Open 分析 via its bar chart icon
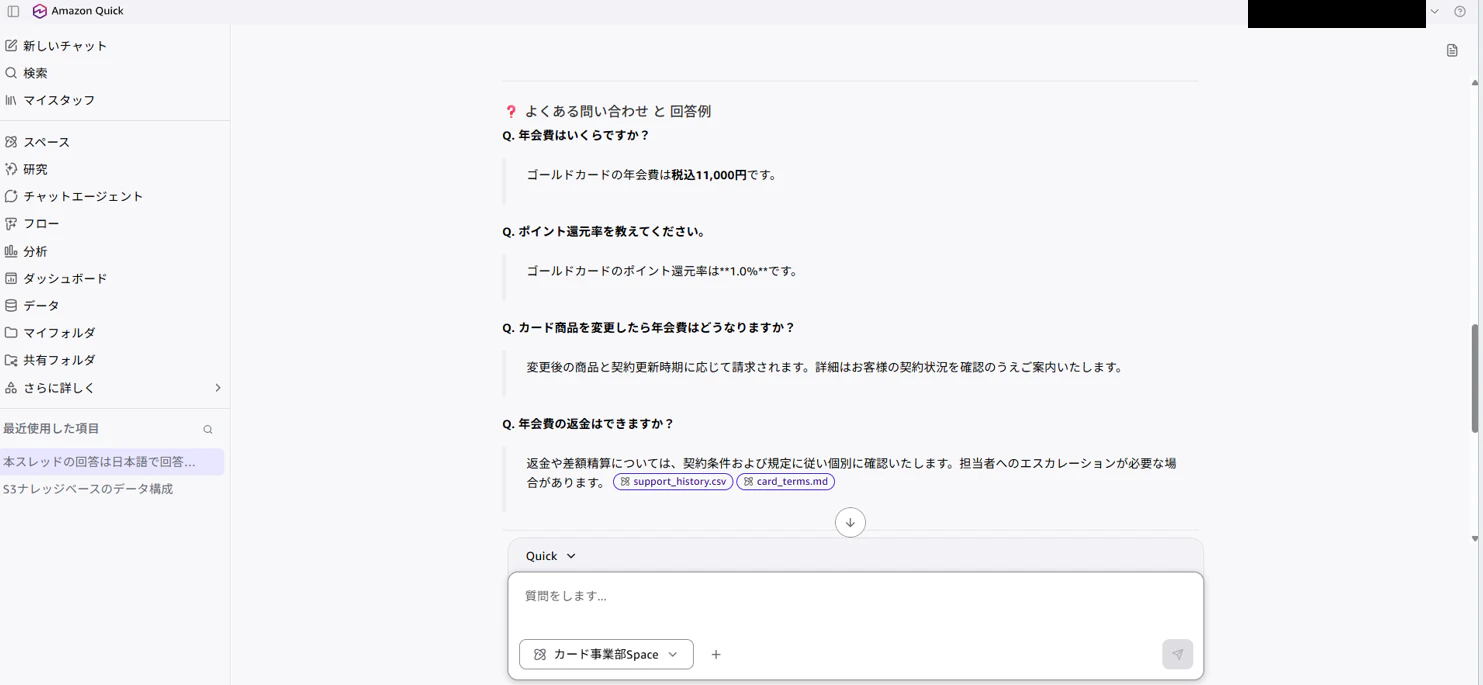The image size is (1483, 685). point(11,251)
